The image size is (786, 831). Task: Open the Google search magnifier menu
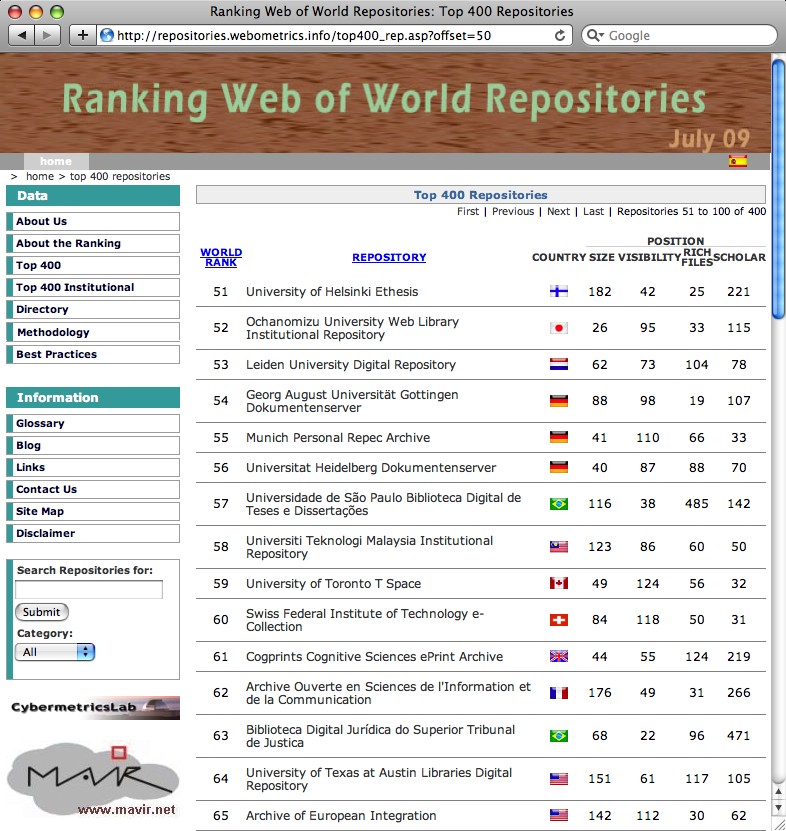click(x=595, y=36)
